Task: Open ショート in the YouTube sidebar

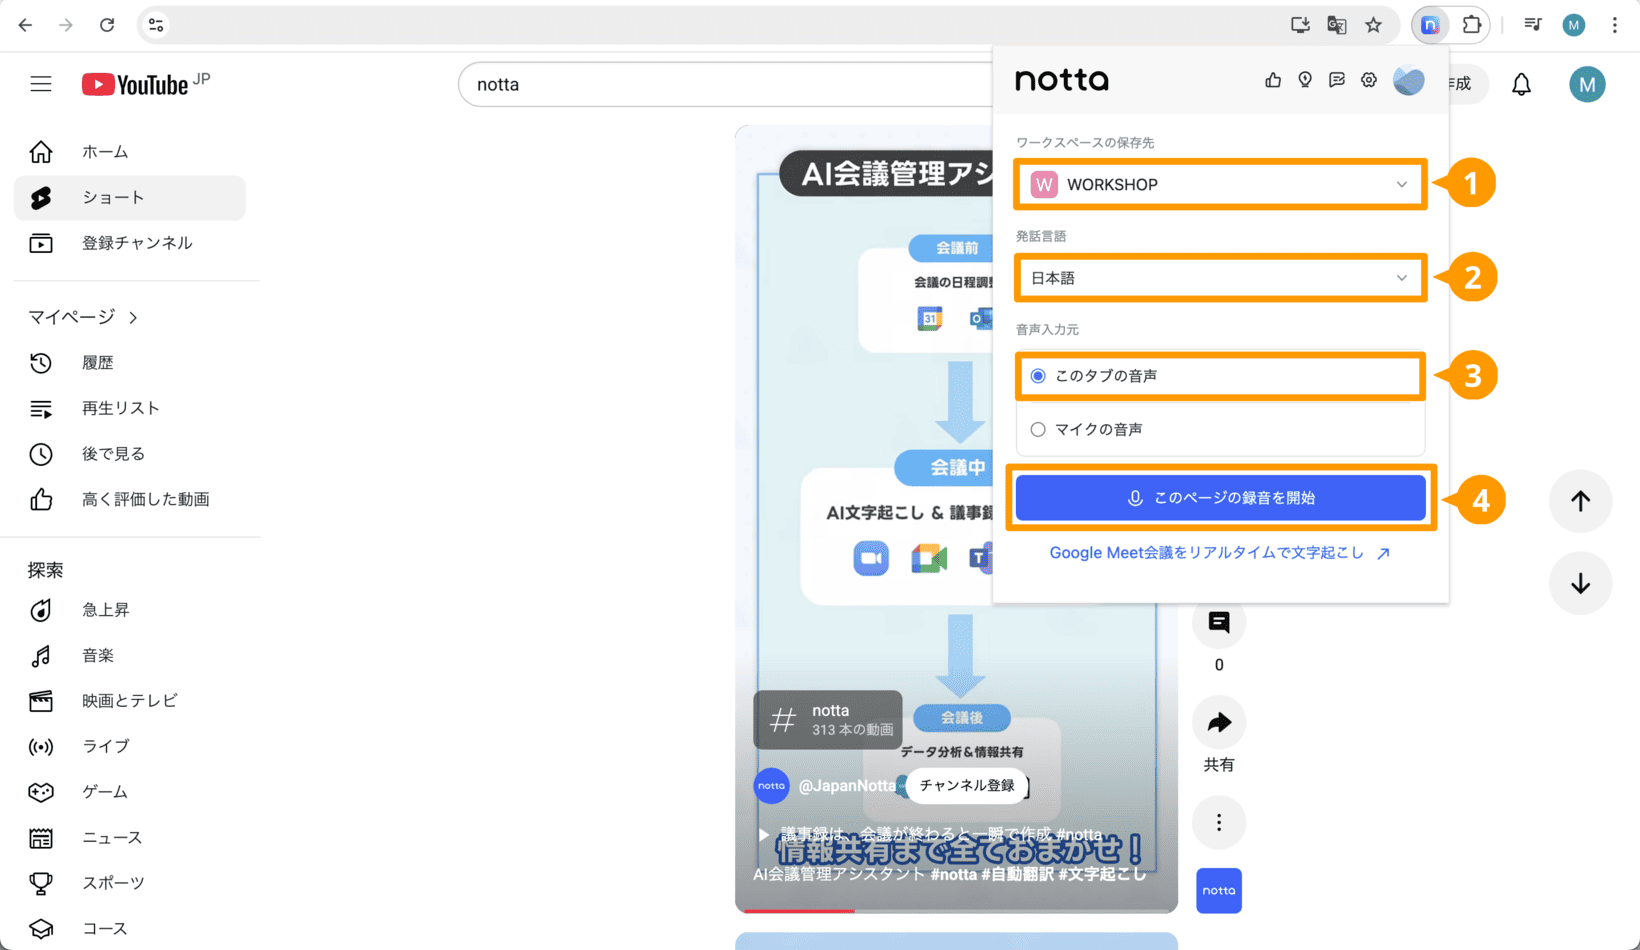Action: pyautogui.click(x=130, y=198)
